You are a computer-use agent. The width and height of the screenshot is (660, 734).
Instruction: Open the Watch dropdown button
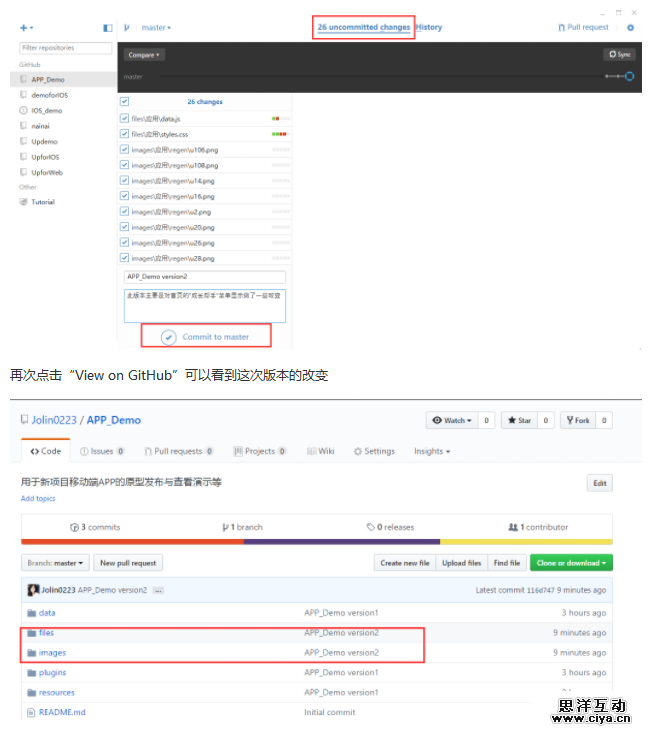(452, 420)
